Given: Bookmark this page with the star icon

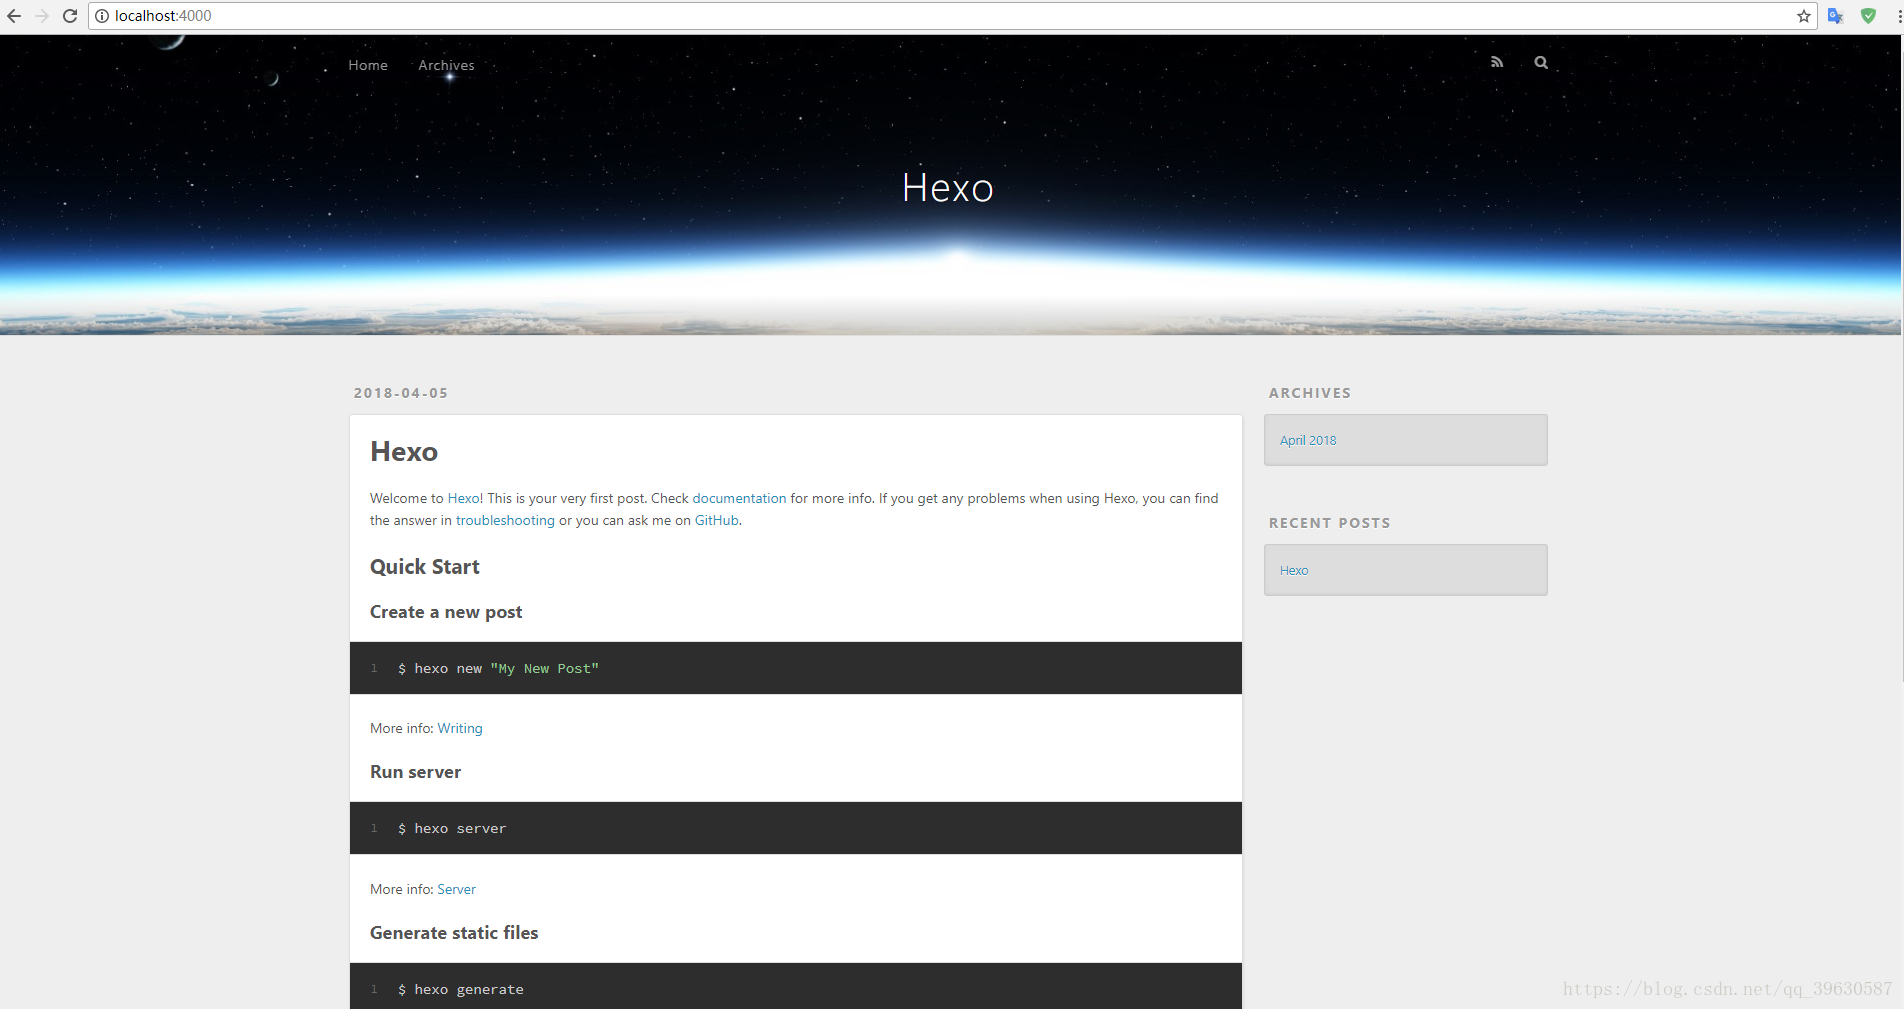Looking at the screenshot, I should 1804,16.
